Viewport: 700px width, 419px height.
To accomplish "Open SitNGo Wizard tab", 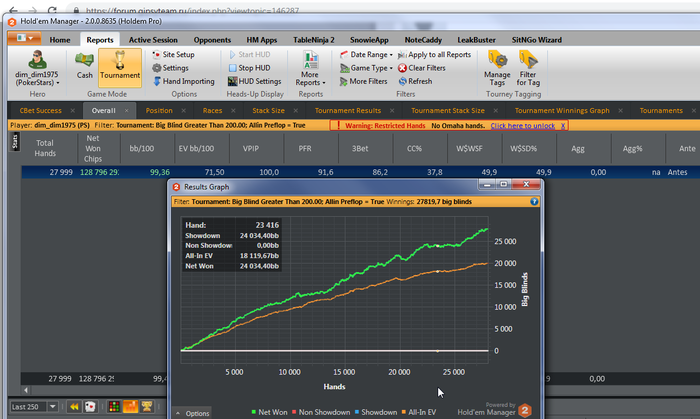I will (x=537, y=40).
